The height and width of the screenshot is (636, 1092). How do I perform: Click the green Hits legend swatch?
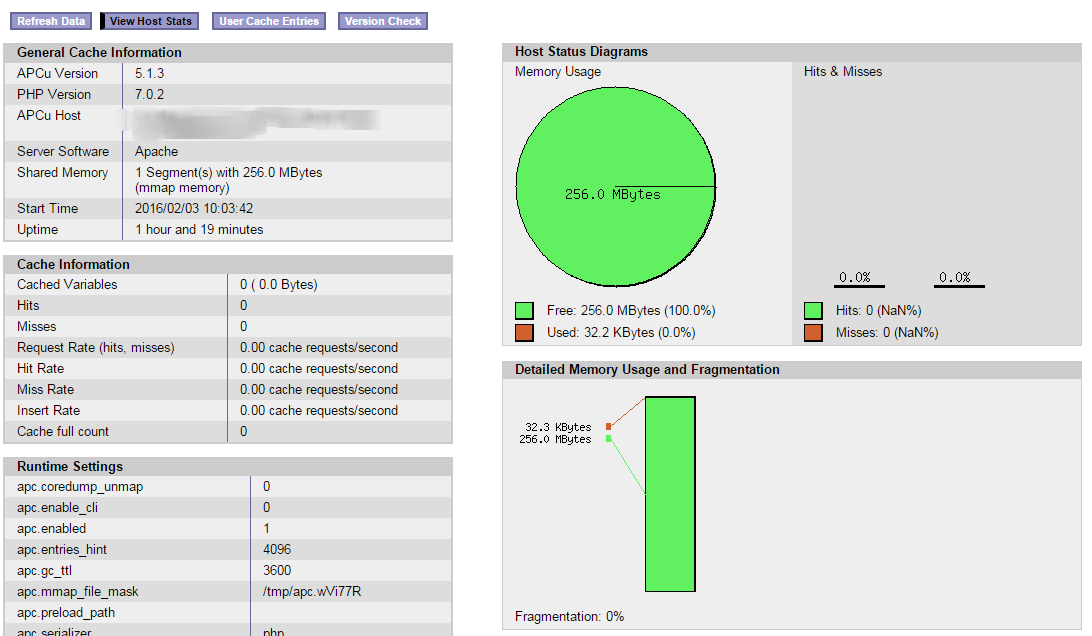[x=813, y=311]
